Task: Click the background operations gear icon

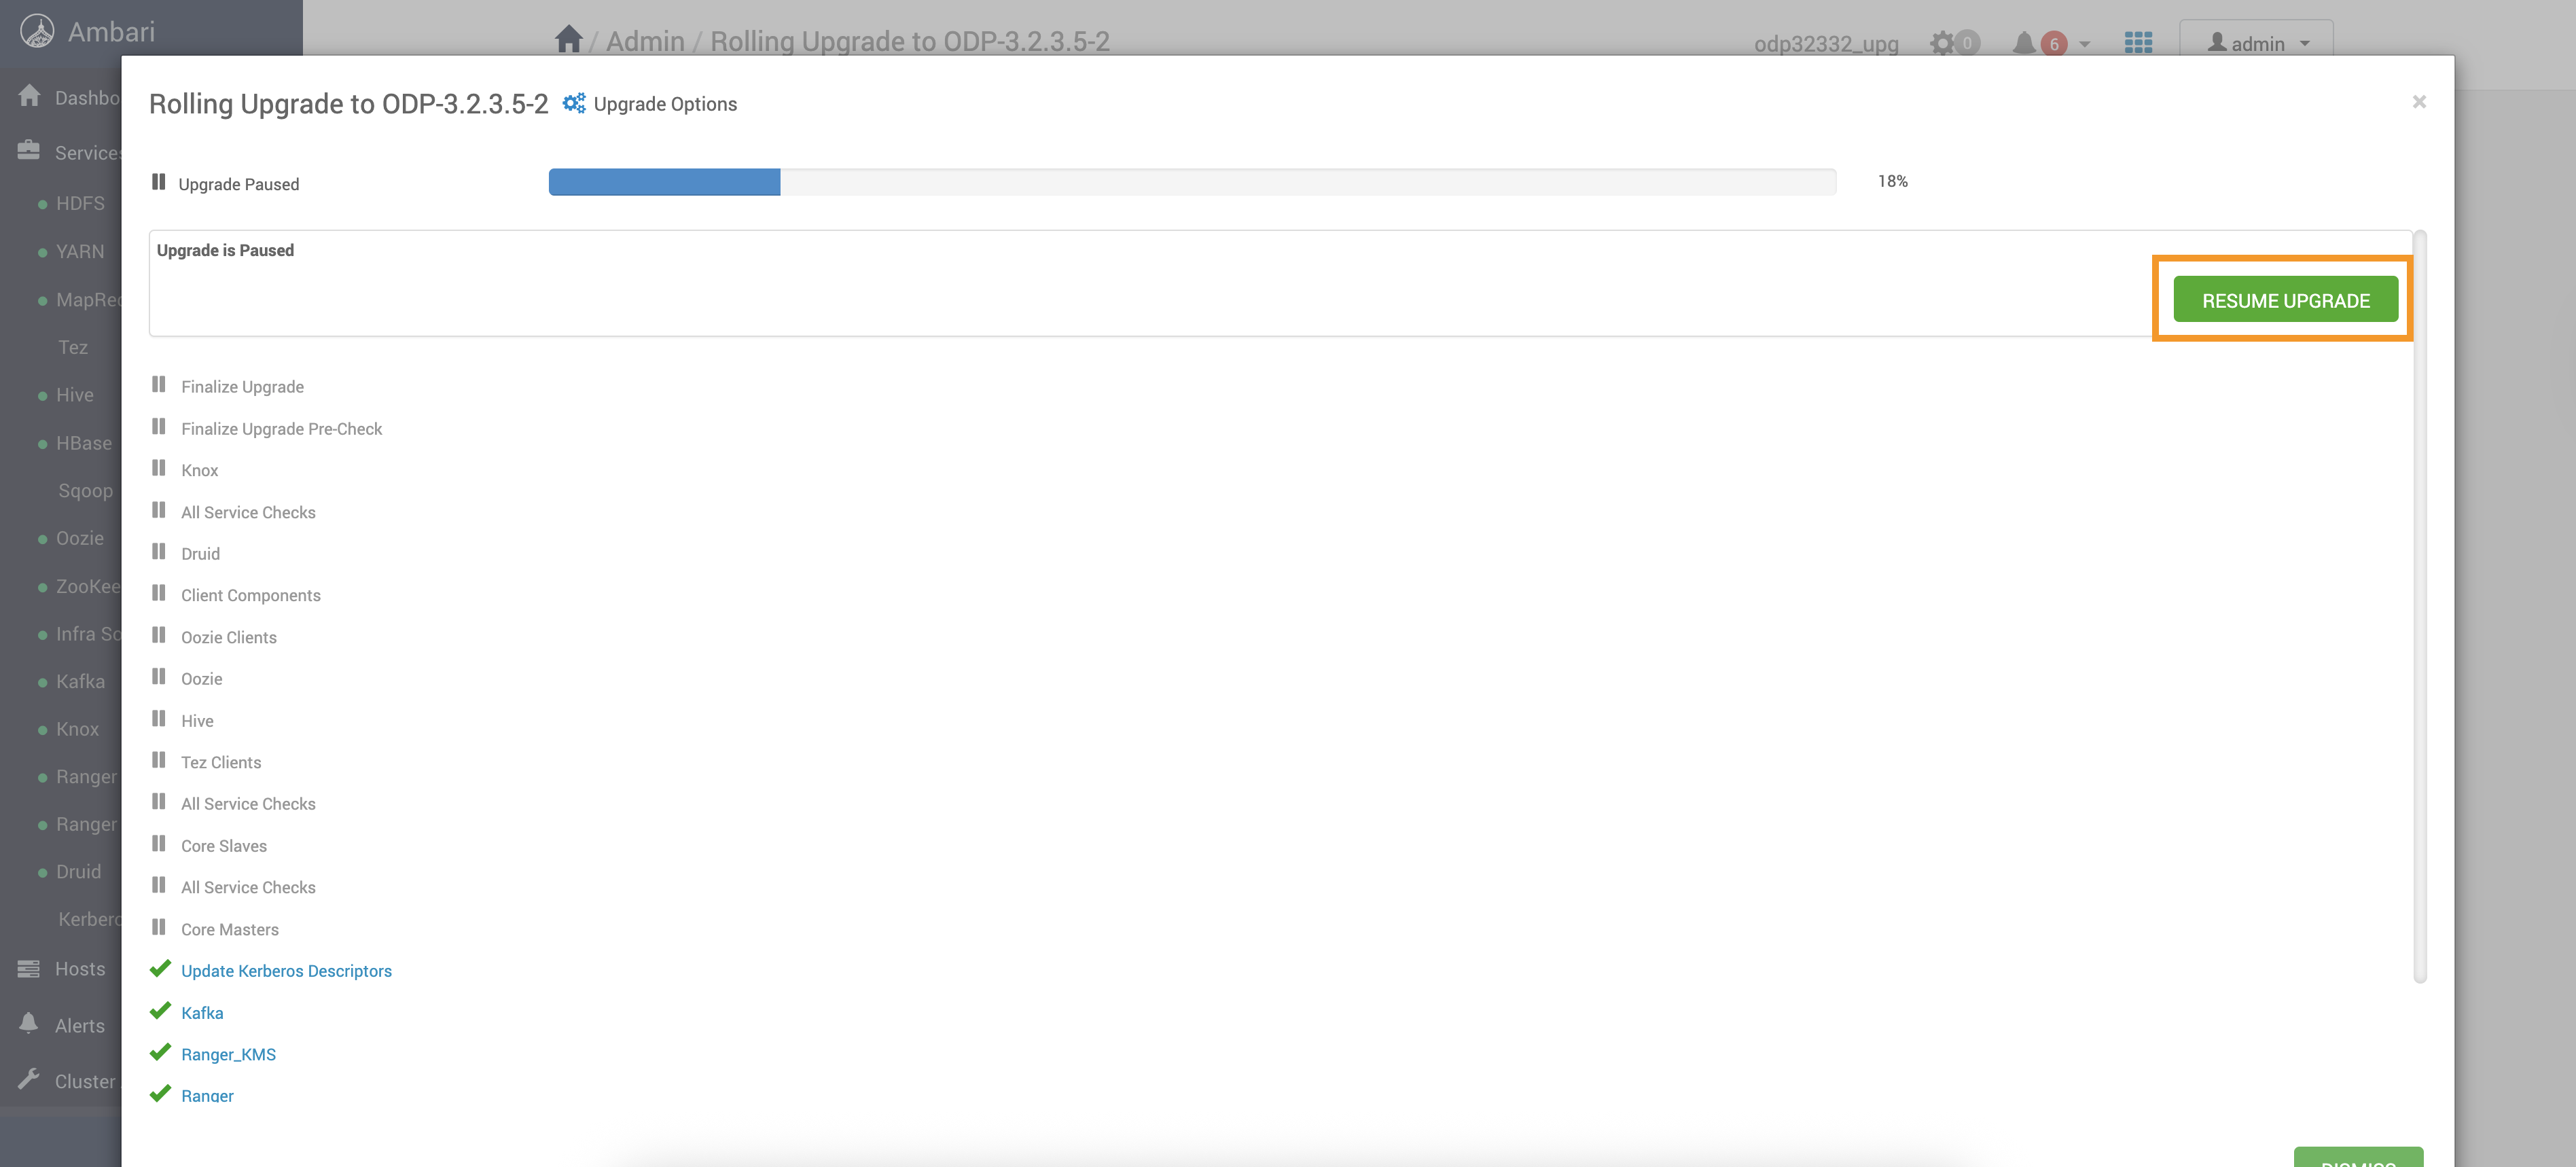Action: pos(1942,43)
